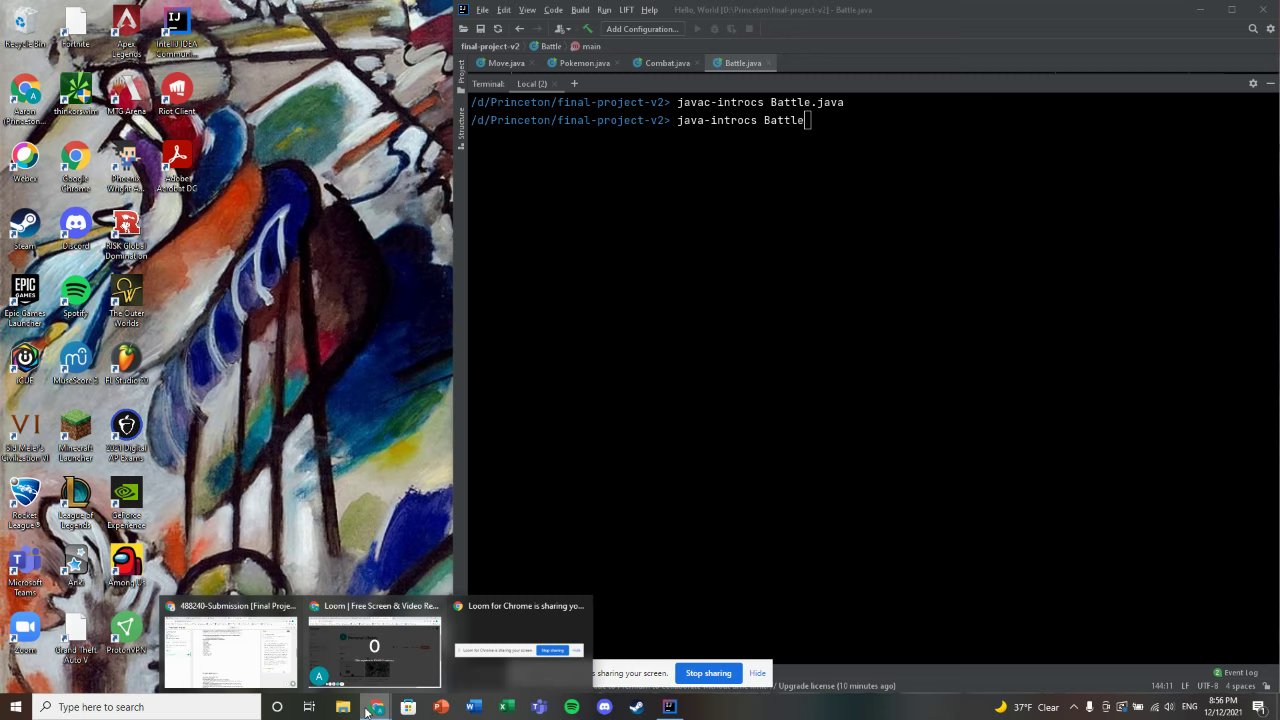The image size is (1280, 720).
Task: Open Discord desktop shortcut
Action: click(75, 230)
